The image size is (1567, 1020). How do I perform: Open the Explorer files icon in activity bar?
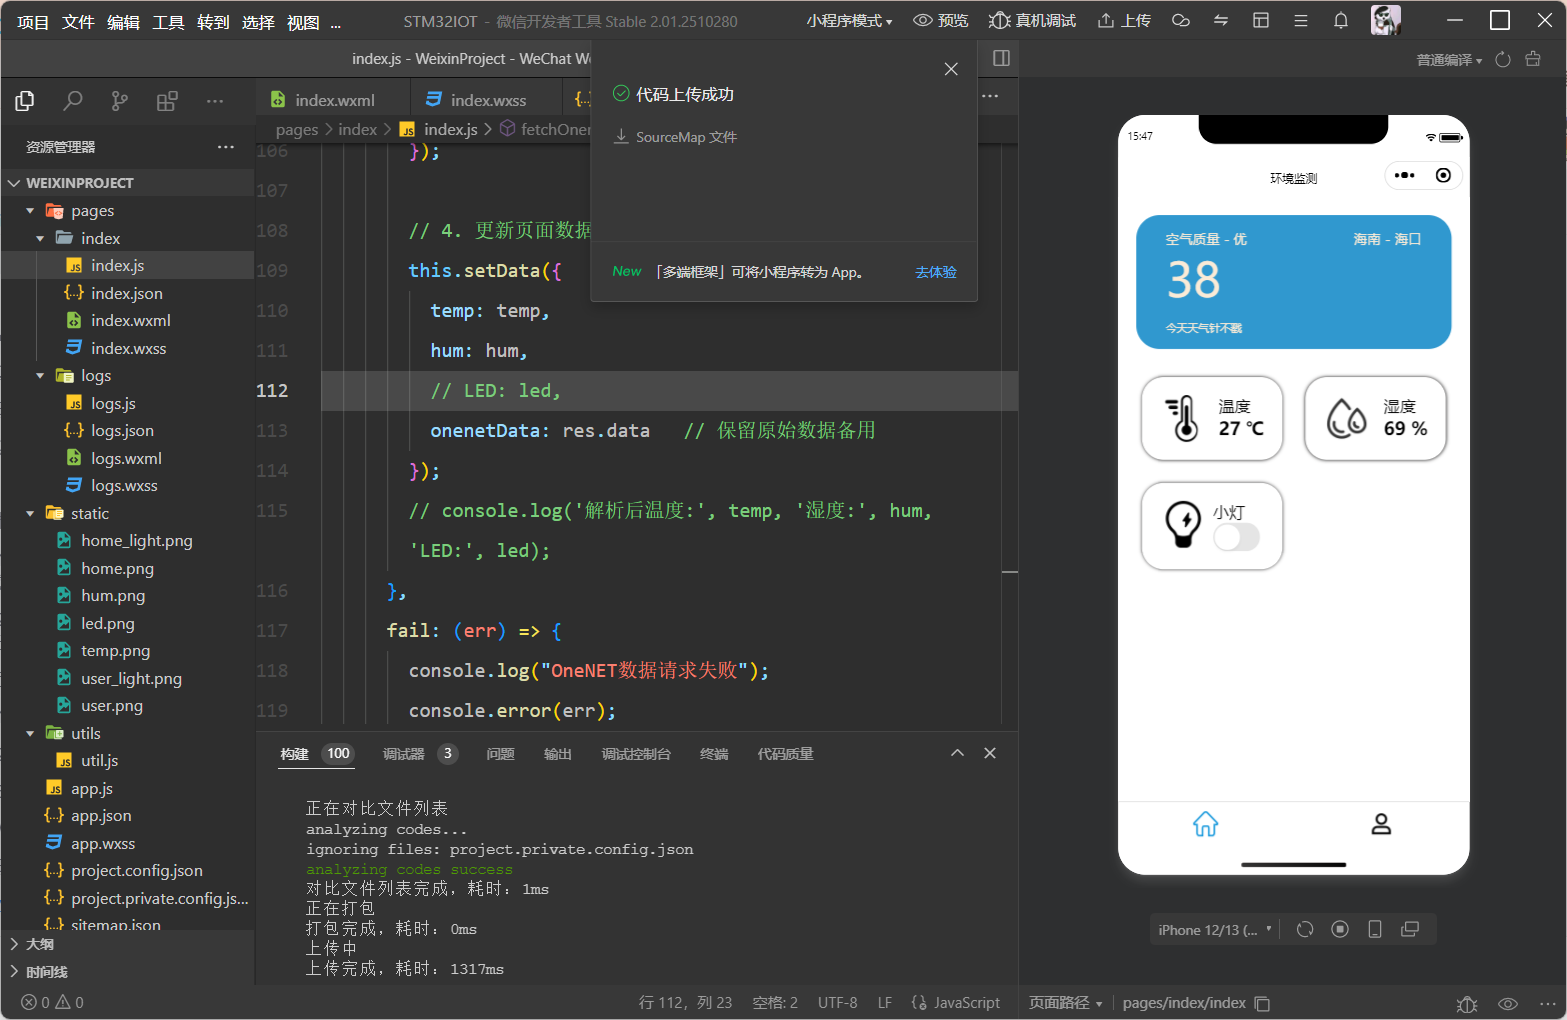point(25,101)
